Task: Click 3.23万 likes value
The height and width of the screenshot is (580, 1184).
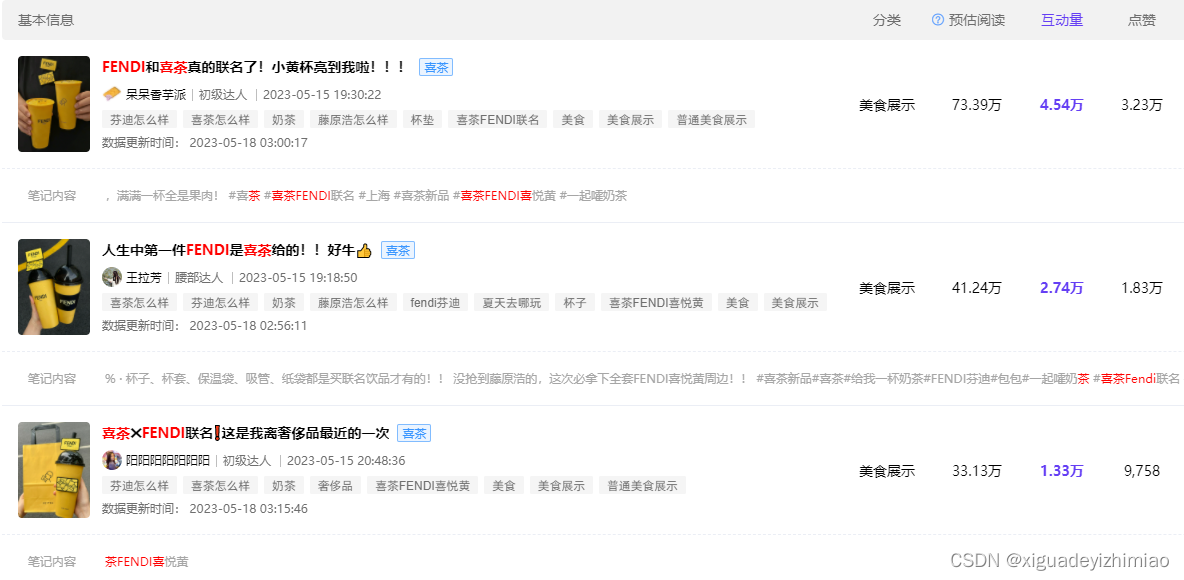Action: tap(1142, 105)
